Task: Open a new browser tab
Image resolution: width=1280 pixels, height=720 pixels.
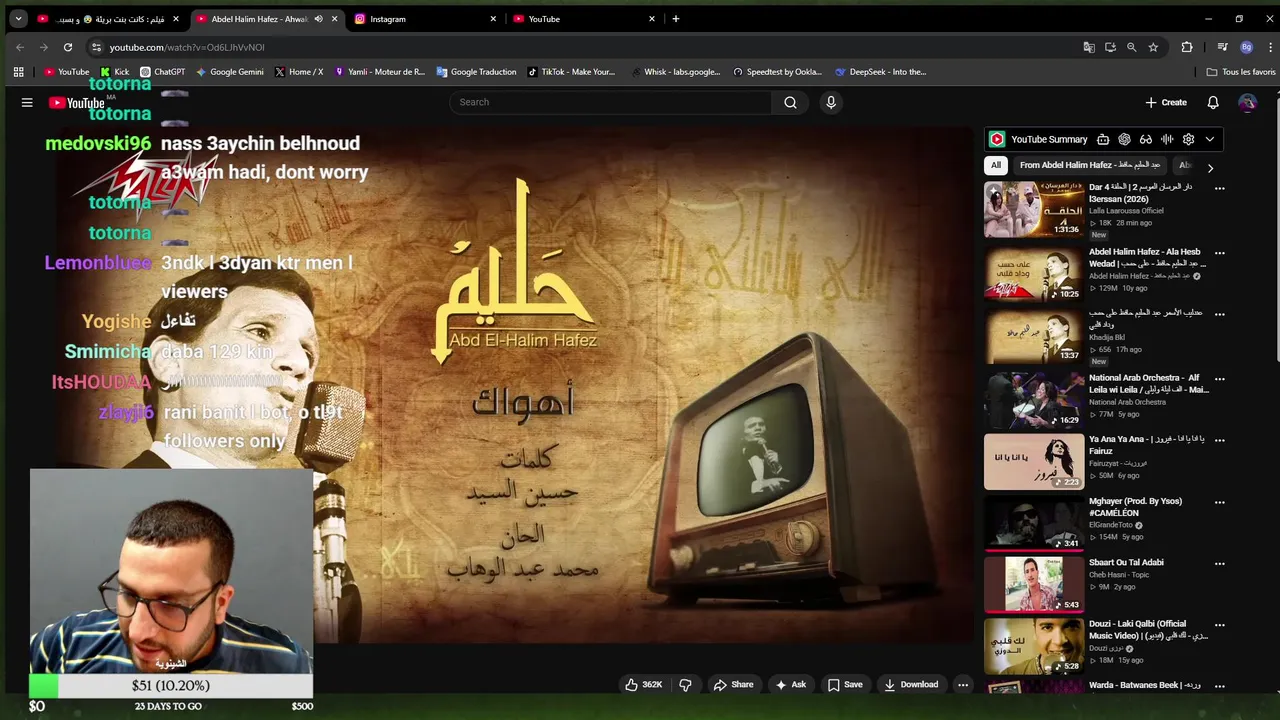Action: (x=676, y=19)
